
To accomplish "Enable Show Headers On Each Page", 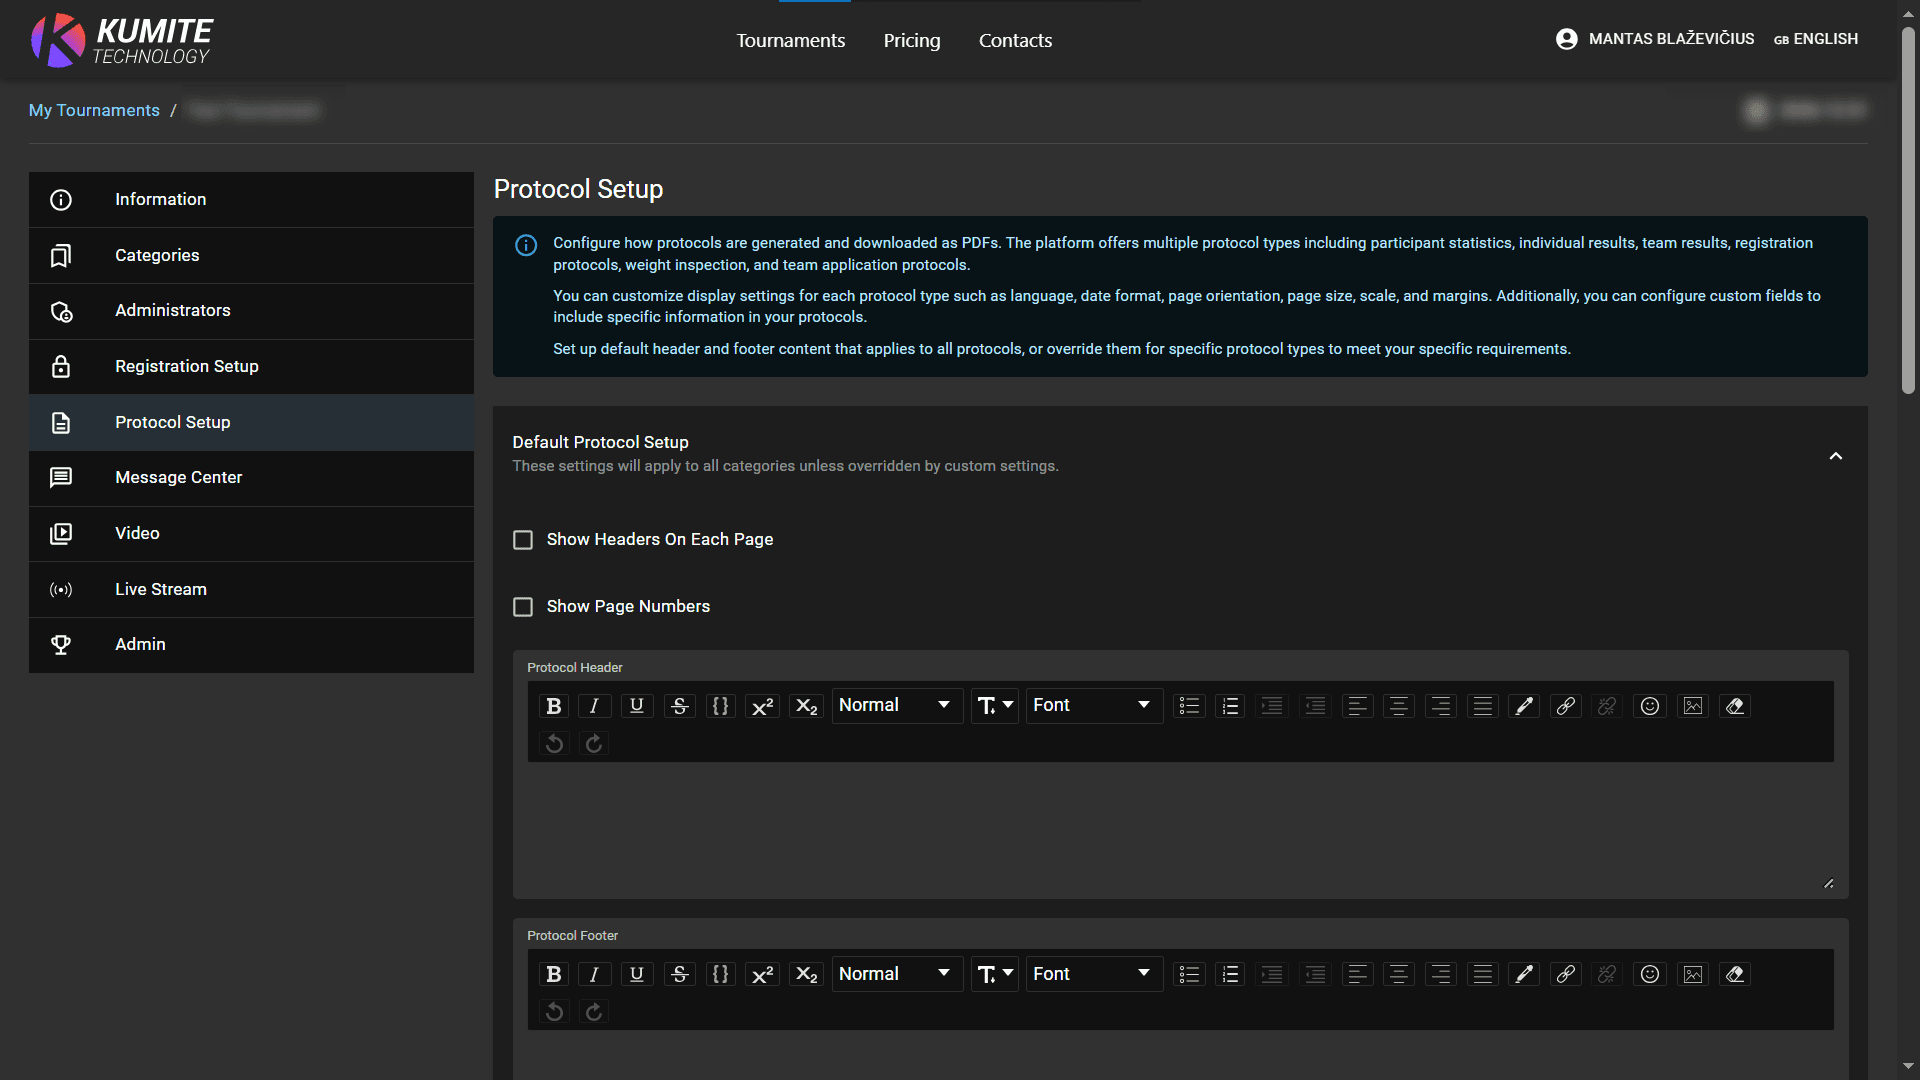I will pos(523,539).
